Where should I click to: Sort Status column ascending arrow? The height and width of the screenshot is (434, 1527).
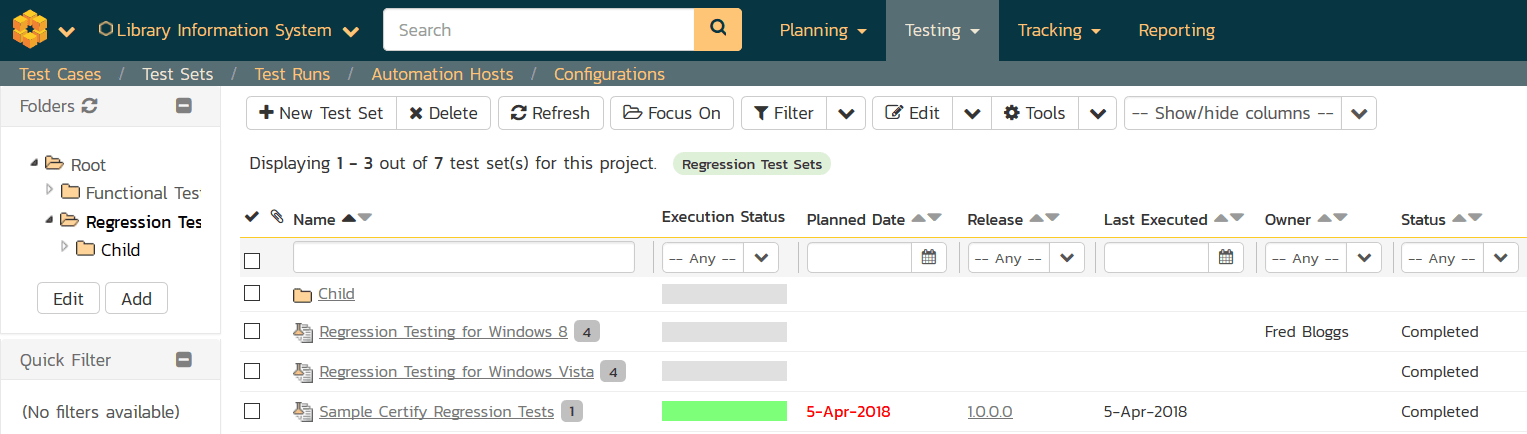pyautogui.click(x=1459, y=218)
